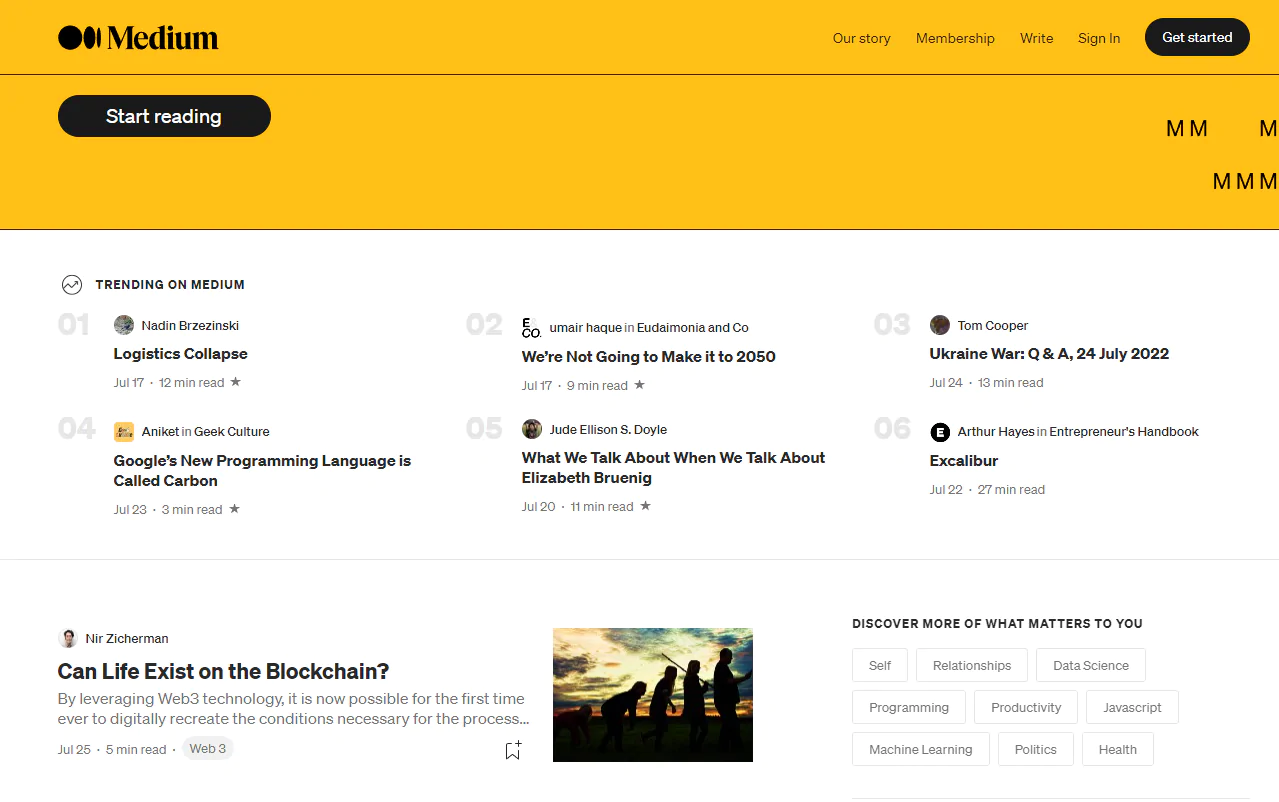Click the member-only star on We're Not Going to Make it to 2050

pyautogui.click(x=640, y=385)
